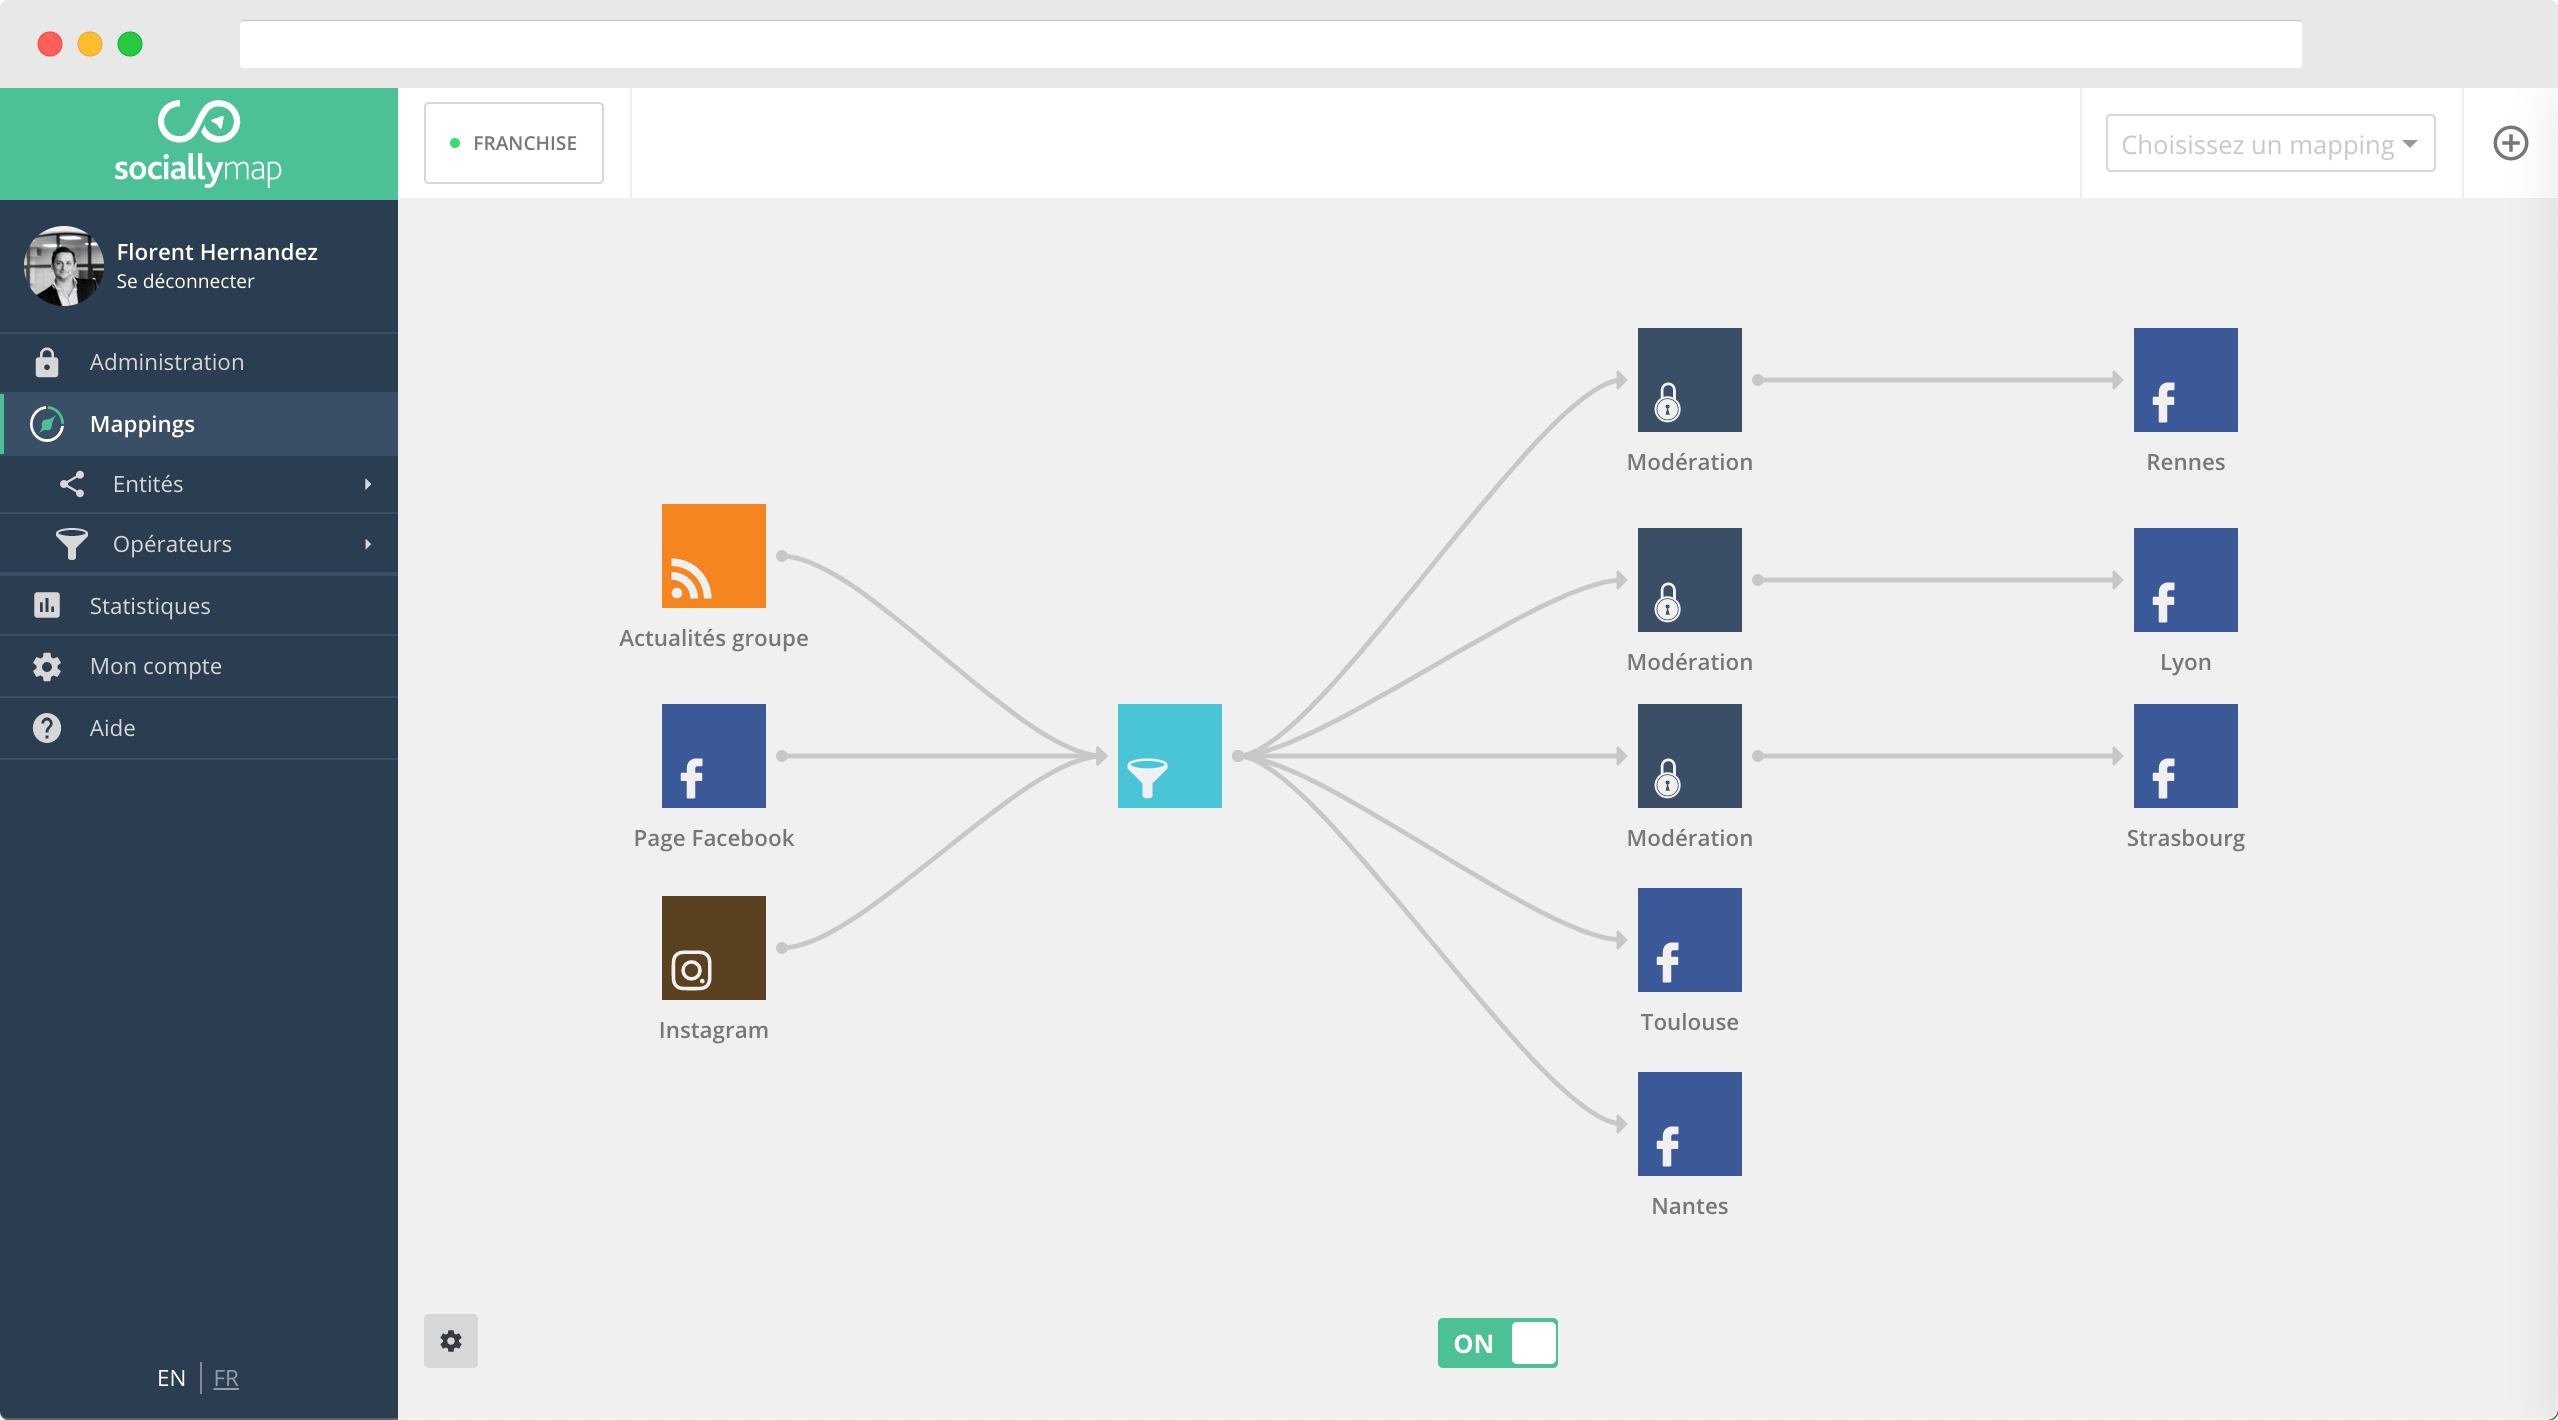
Task: Open the Choisissez un mapping dropdown
Action: coord(2270,144)
